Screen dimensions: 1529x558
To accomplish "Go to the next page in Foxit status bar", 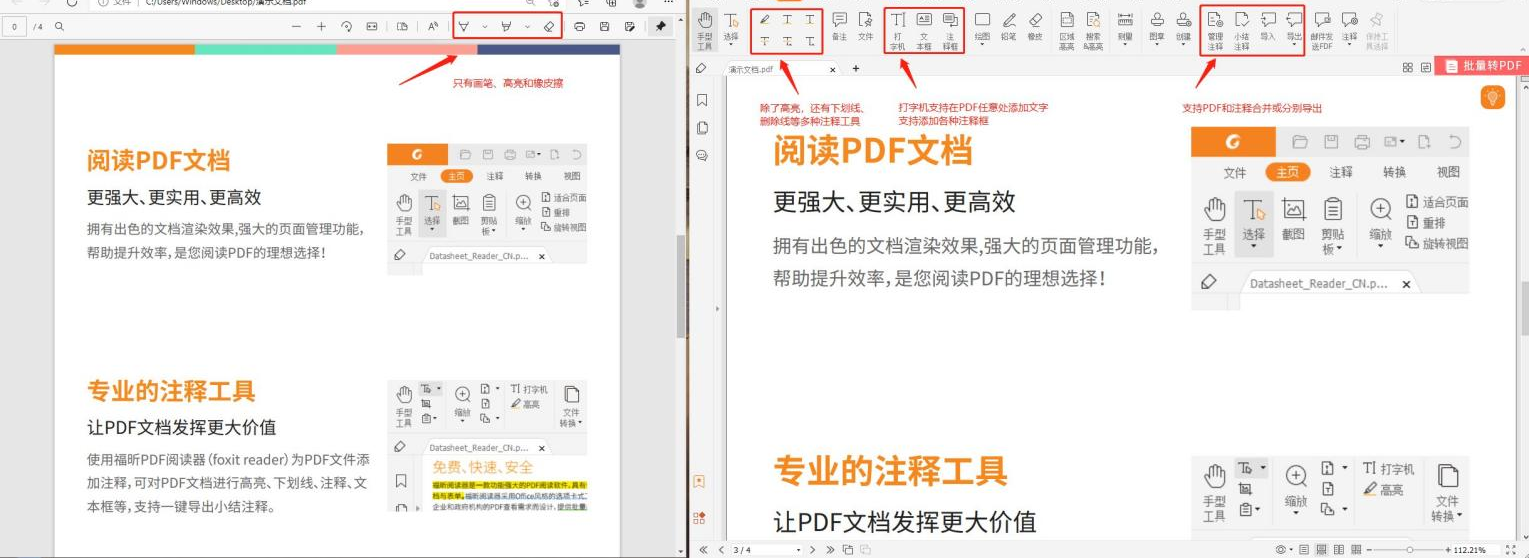I will (813, 550).
